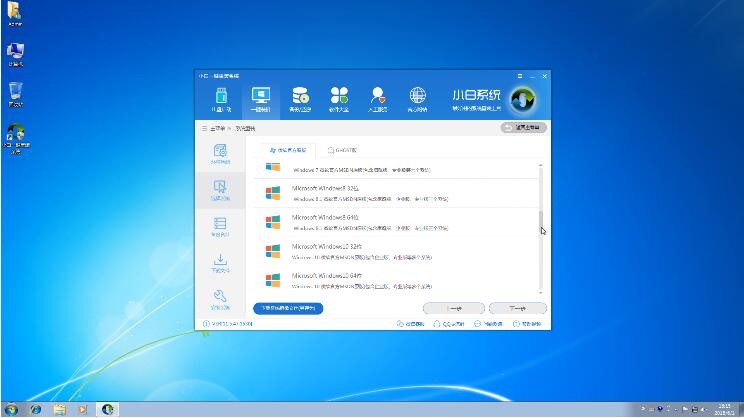Viewport: 744px width, 418px height.
Task: Click the return to main menu button
Action: (523, 128)
